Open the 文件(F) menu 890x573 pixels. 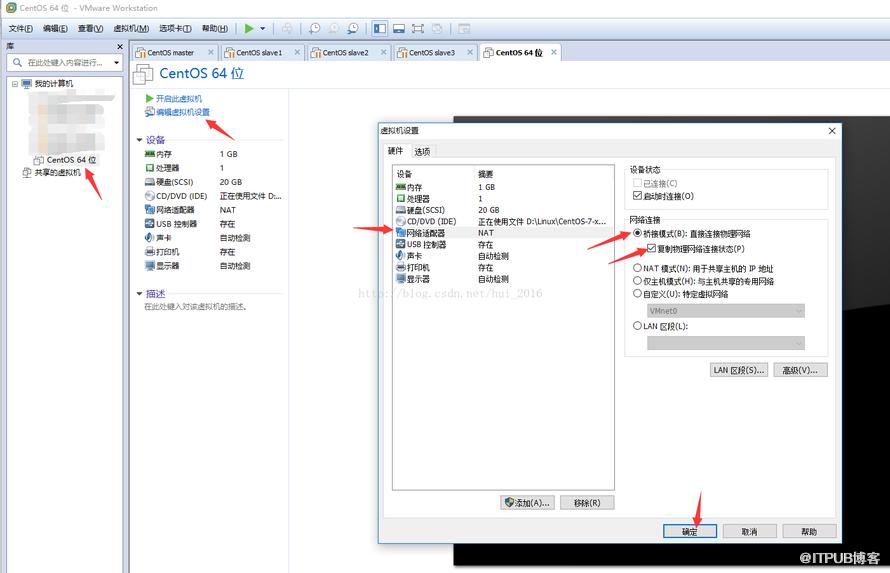(20, 28)
